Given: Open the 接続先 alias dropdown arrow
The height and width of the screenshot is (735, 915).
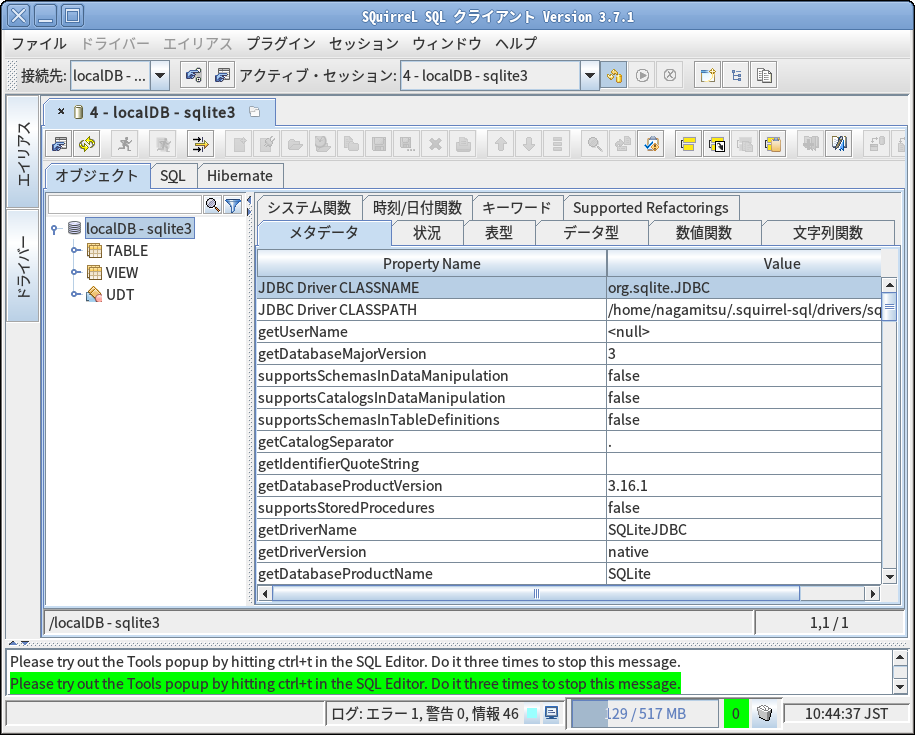Looking at the screenshot, I should [x=160, y=75].
